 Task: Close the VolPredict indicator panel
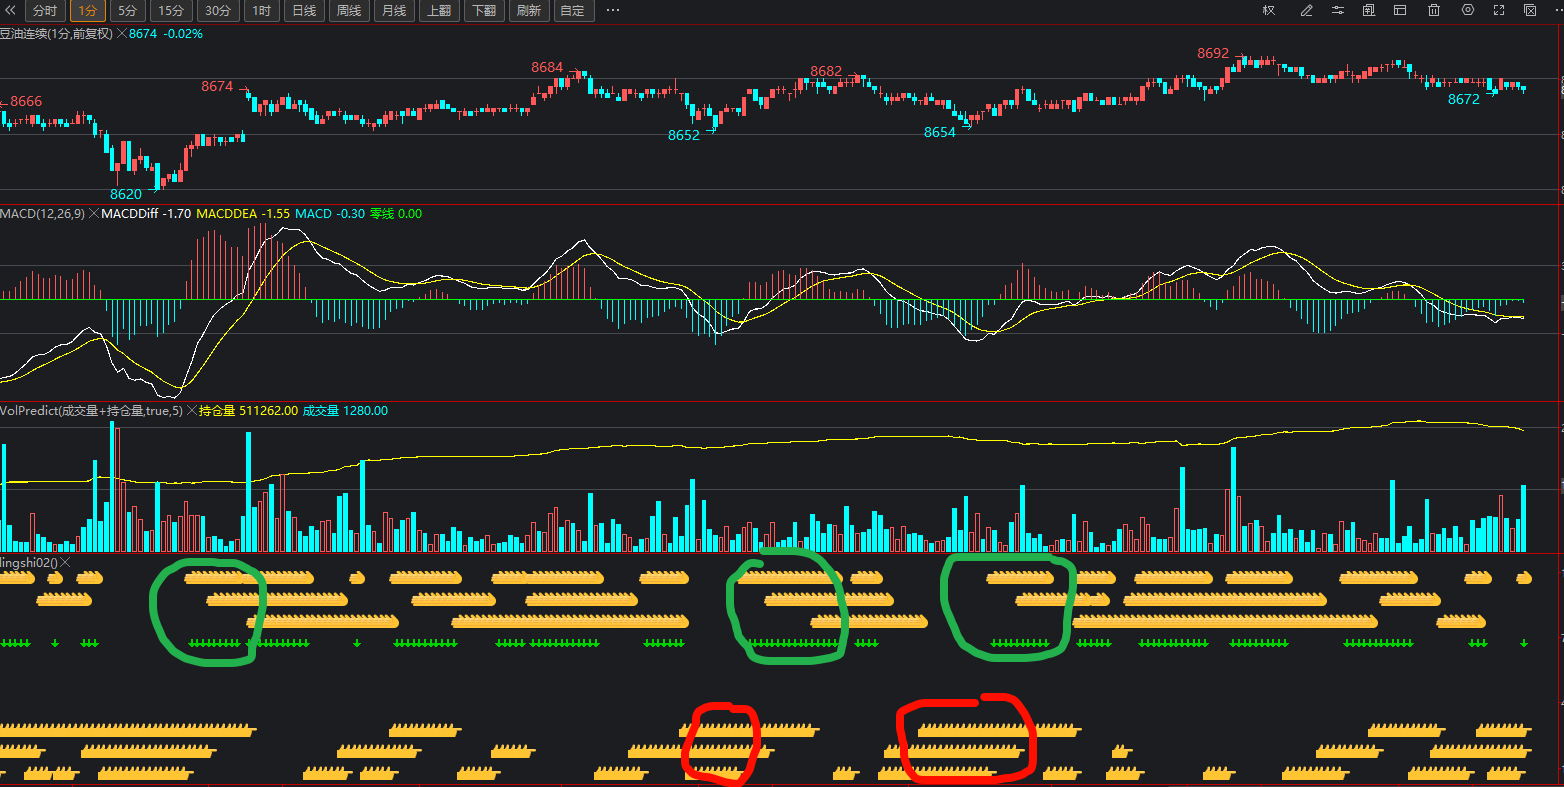(191, 411)
